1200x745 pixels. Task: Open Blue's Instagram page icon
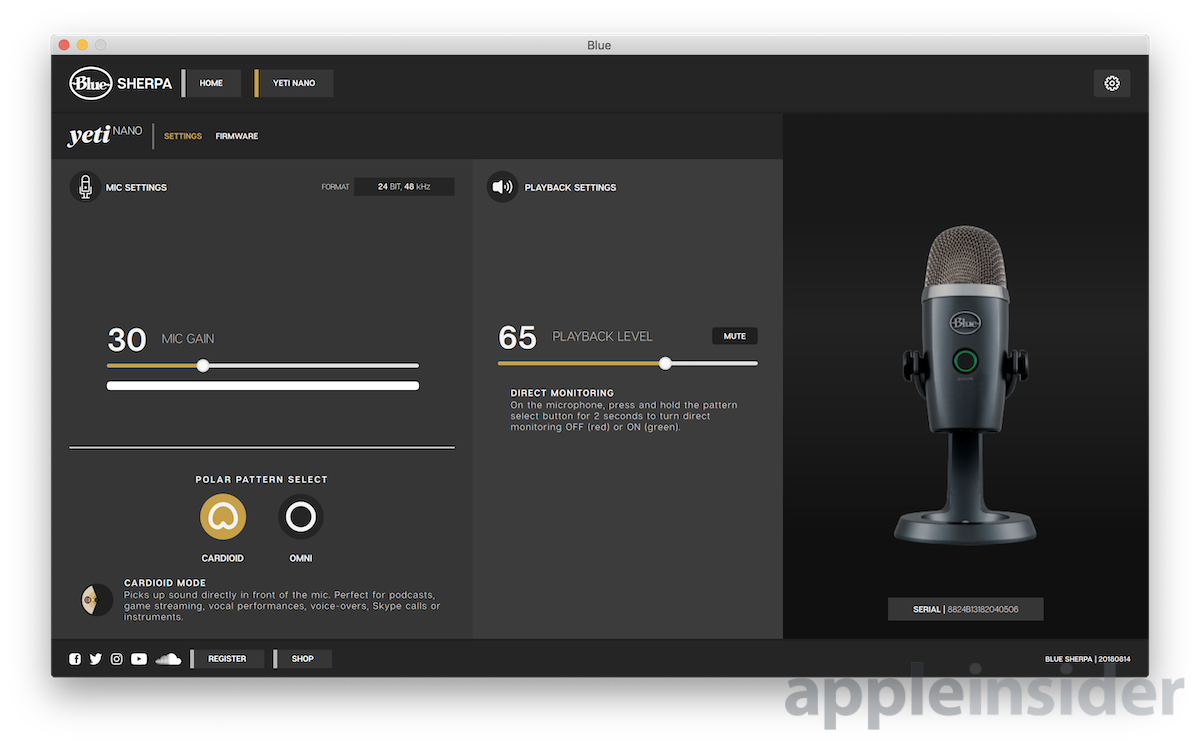pos(117,659)
